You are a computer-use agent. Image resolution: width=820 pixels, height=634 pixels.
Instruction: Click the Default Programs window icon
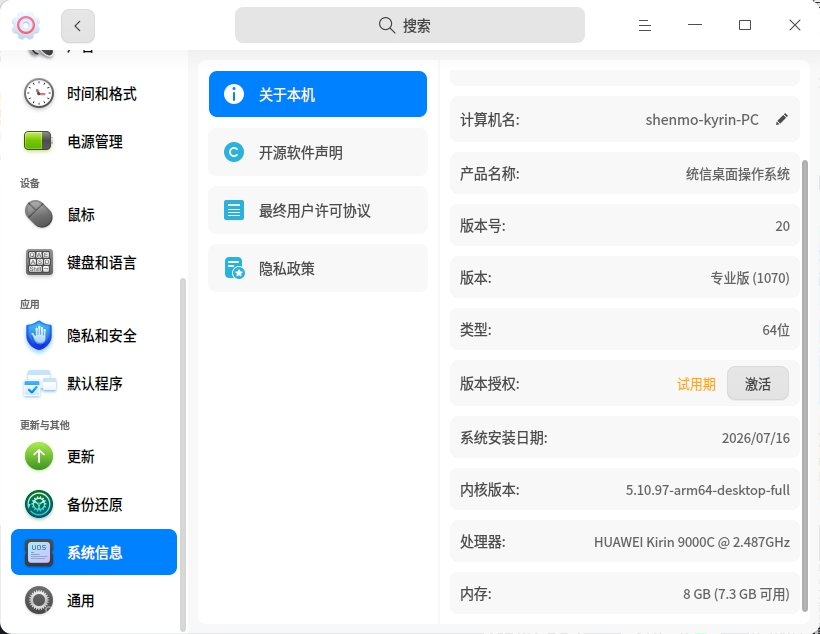point(39,383)
